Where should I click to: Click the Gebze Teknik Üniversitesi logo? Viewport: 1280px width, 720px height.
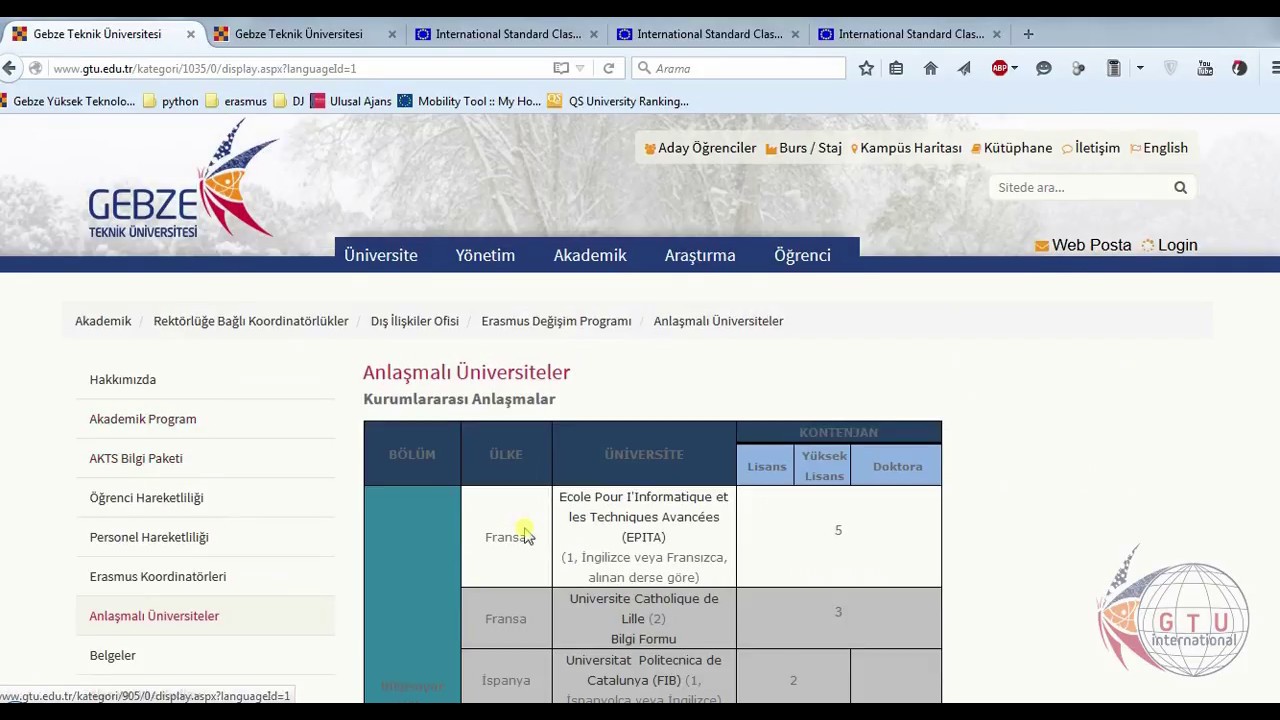(x=183, y=180)
